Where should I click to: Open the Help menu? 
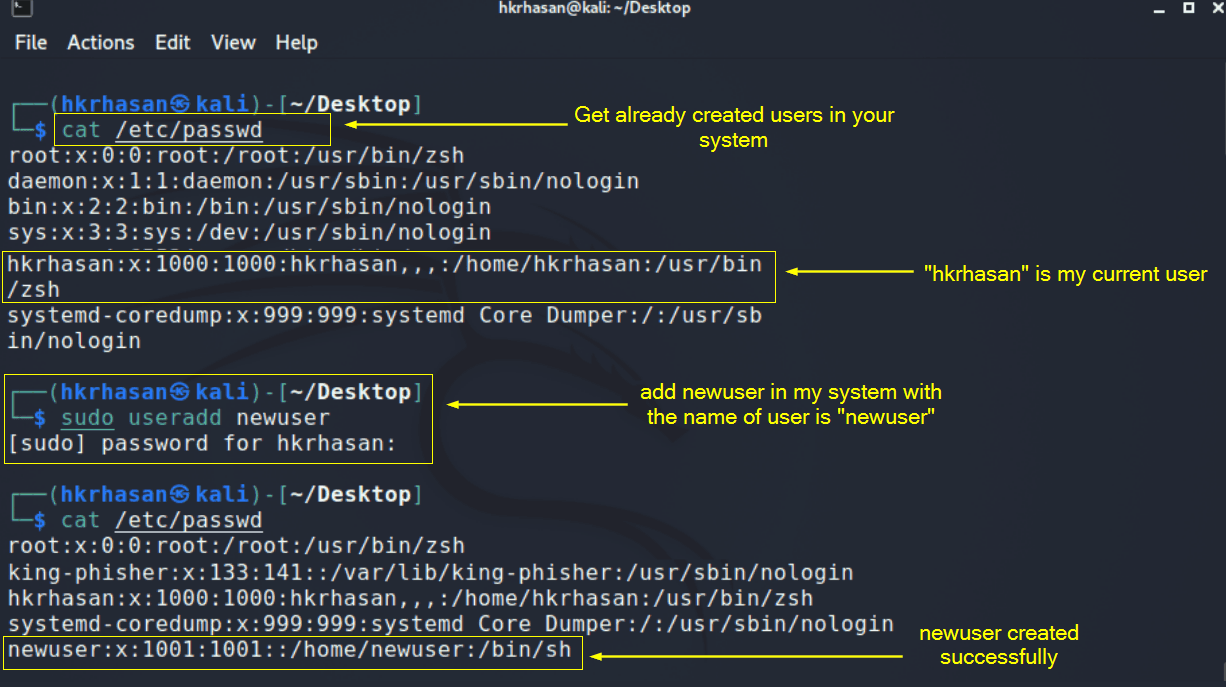296,43
